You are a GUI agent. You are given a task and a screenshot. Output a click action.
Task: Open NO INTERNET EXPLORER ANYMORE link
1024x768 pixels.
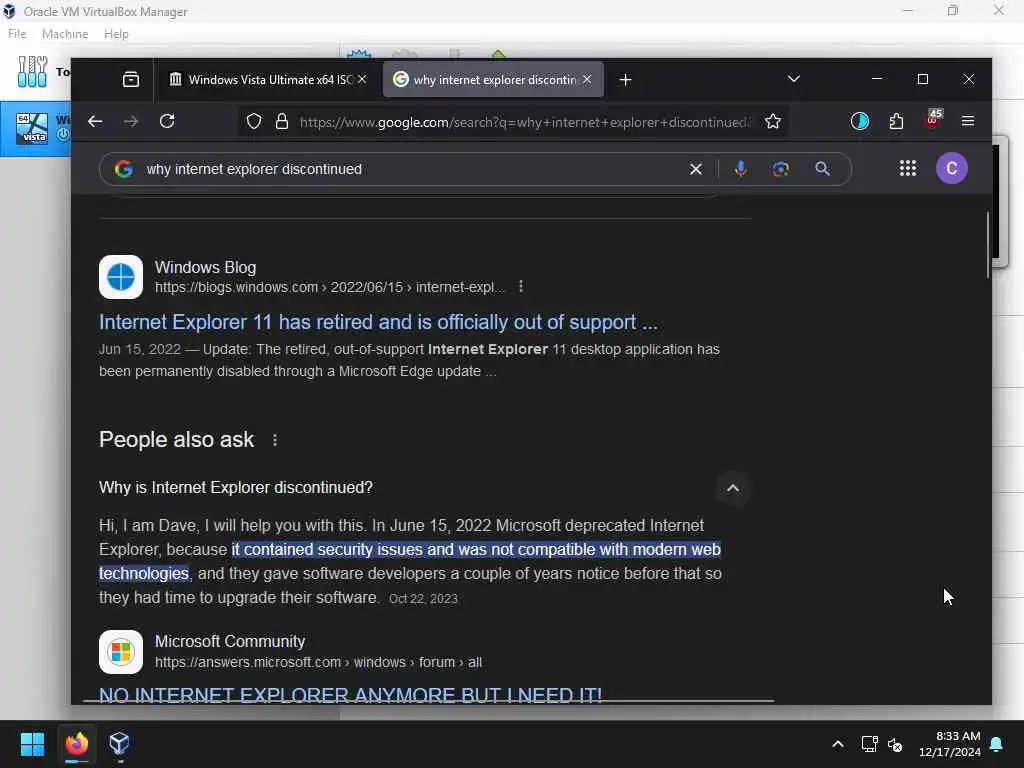pos(351,694)
